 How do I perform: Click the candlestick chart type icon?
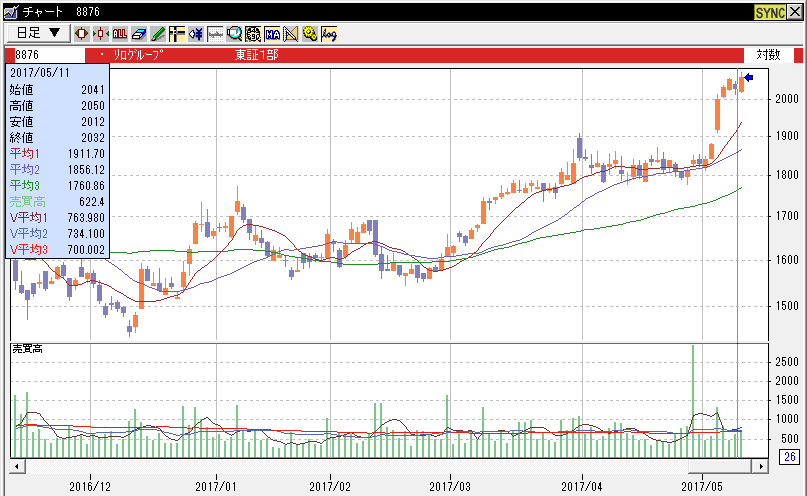(x=81, y=33)
